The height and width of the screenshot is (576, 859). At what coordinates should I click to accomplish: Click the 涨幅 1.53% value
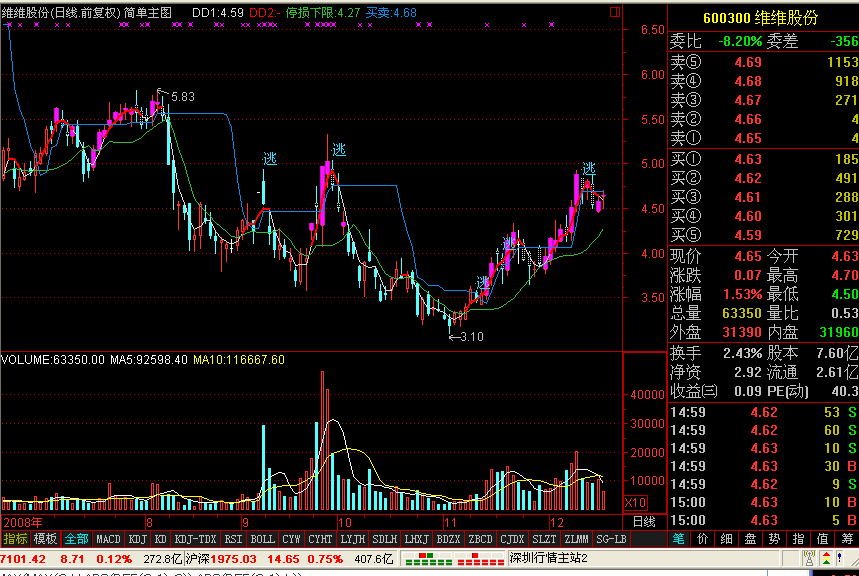click(x=742, y=294)
